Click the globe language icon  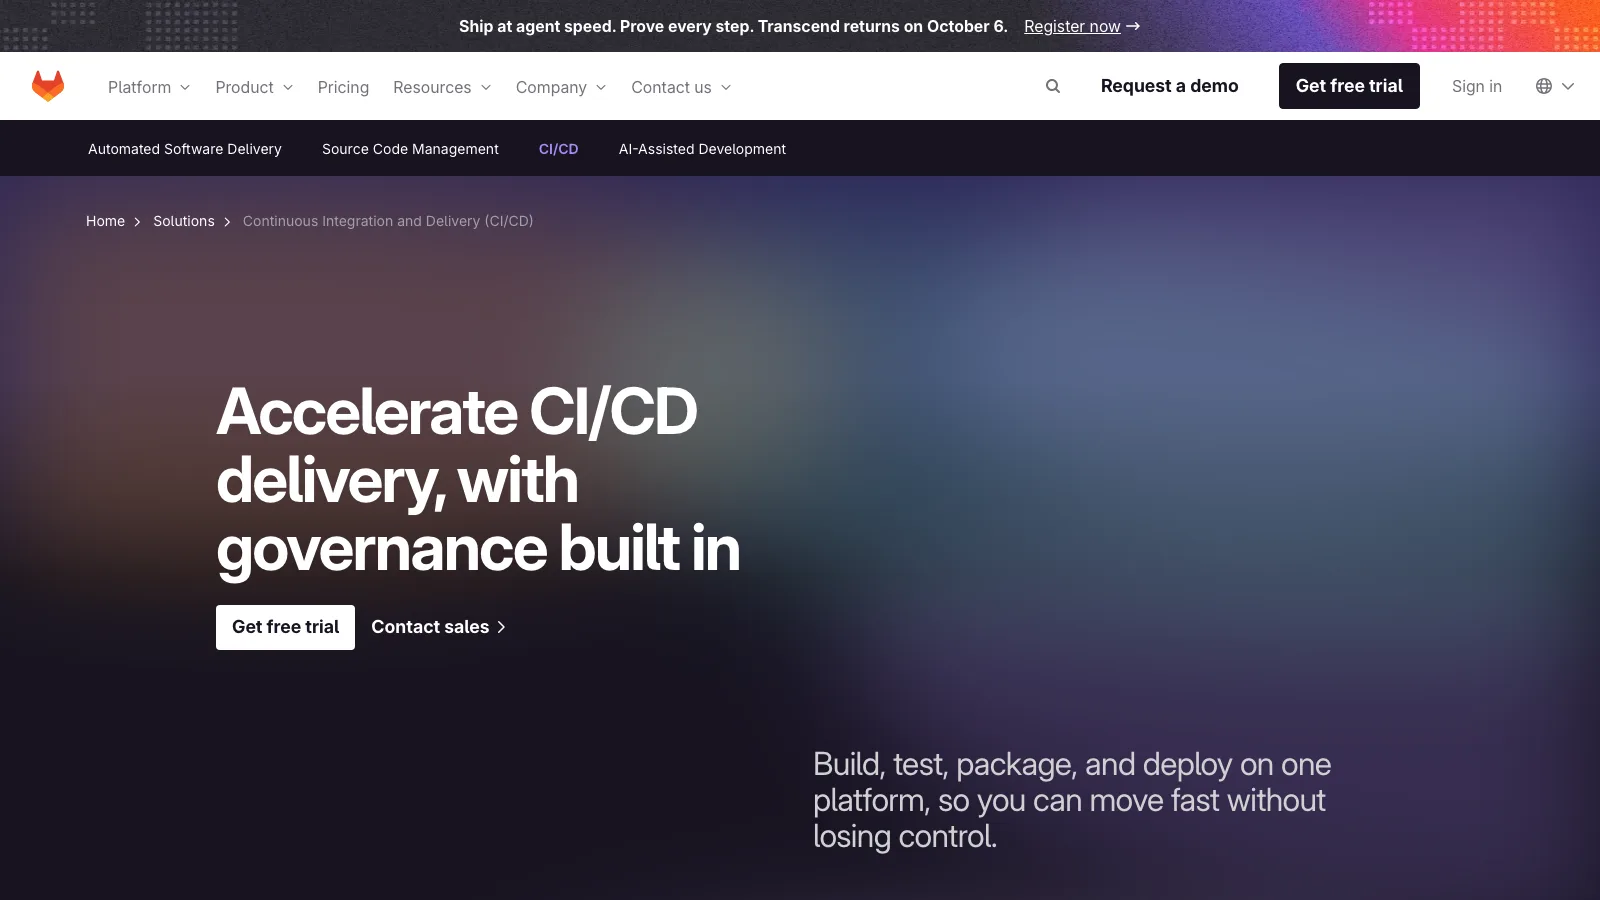coord(1544,86)
